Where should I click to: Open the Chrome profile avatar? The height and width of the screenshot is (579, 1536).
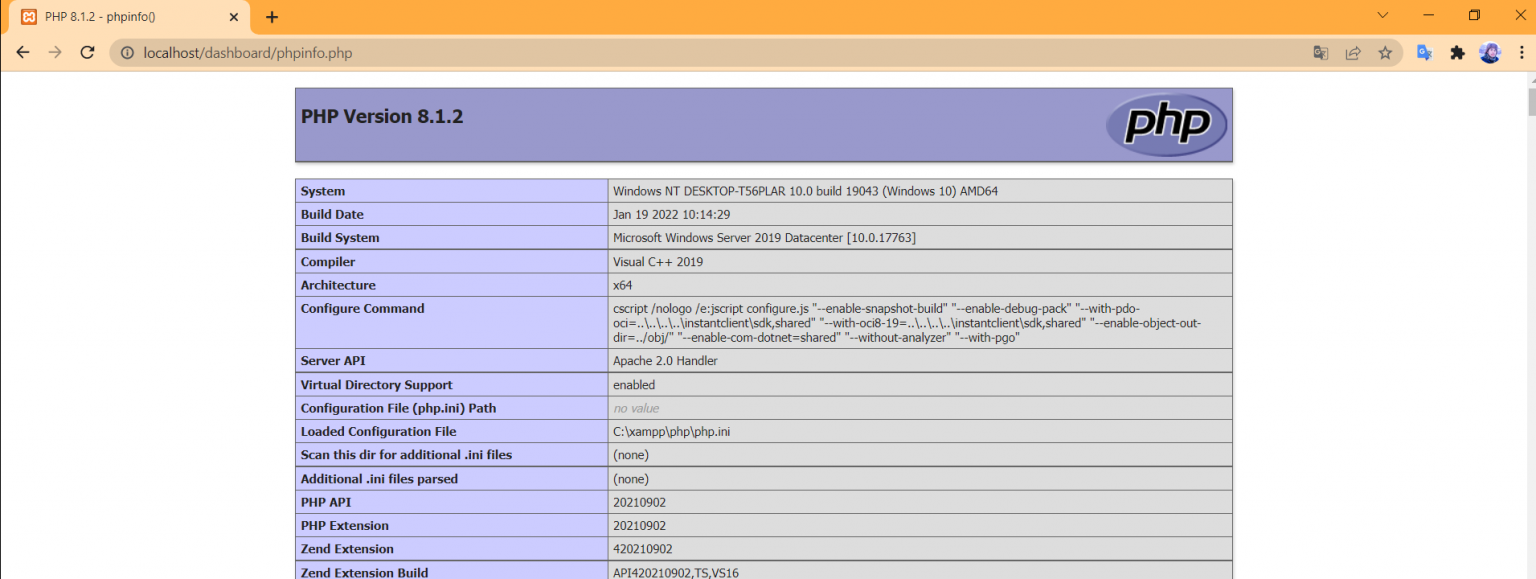(1490, 53)
